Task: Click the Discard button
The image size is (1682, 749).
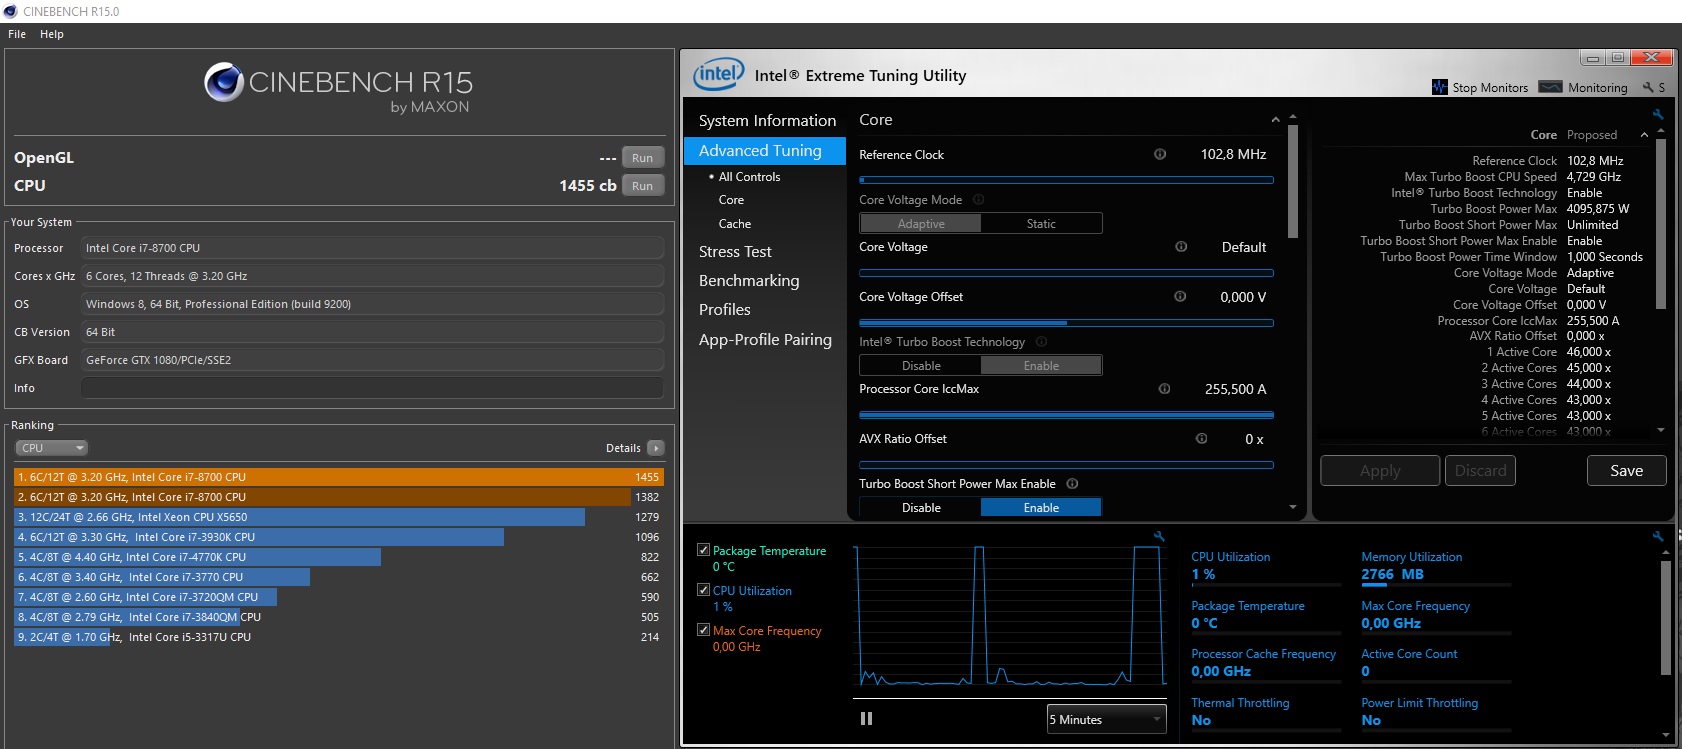Action: [x=1480, y=470]
